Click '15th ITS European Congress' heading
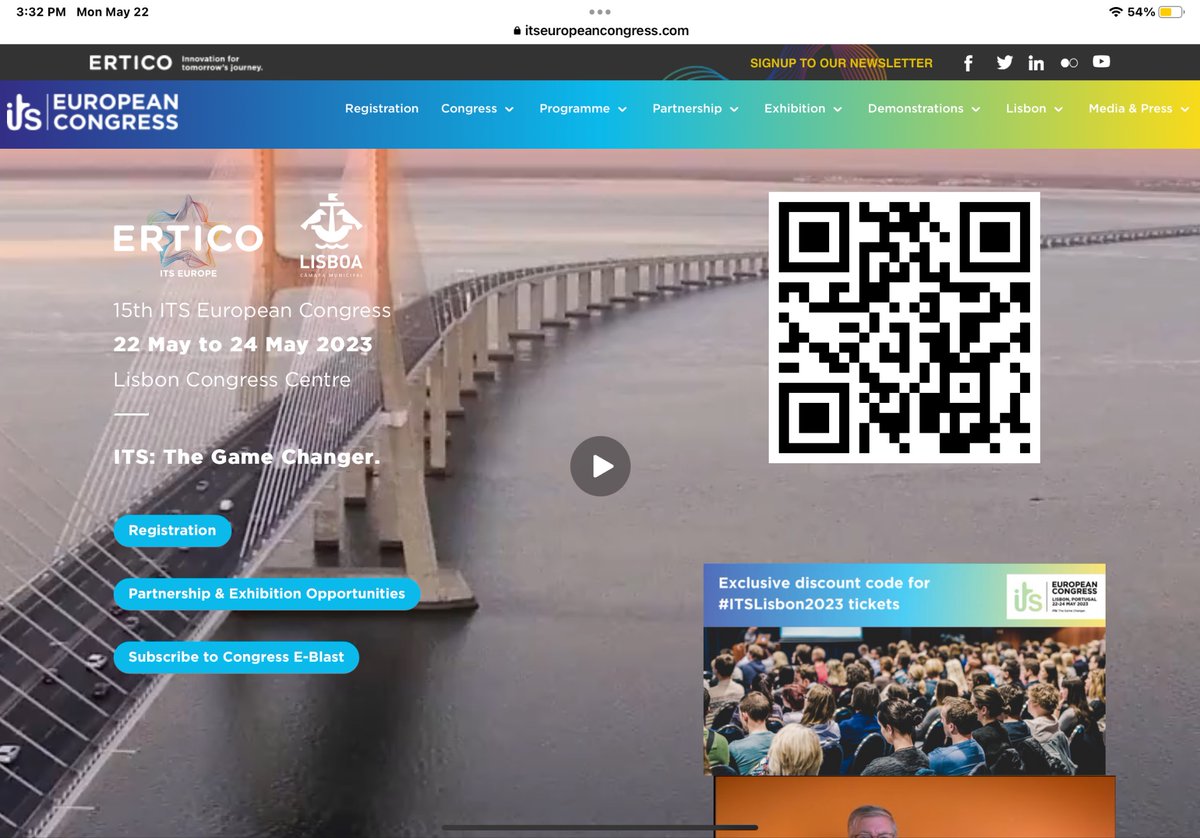Viewport: 1200px width, 838px height. coord(252,310)
